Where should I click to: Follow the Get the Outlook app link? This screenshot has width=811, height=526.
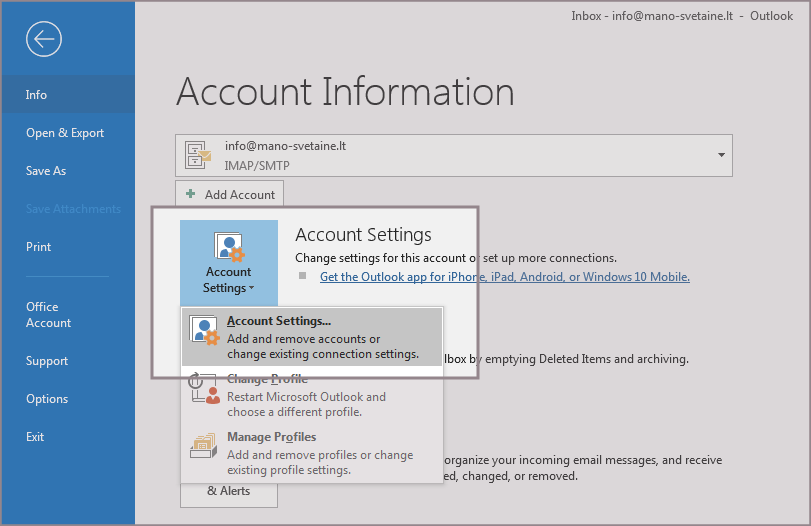pyautogui.click(x=504, y=277)
